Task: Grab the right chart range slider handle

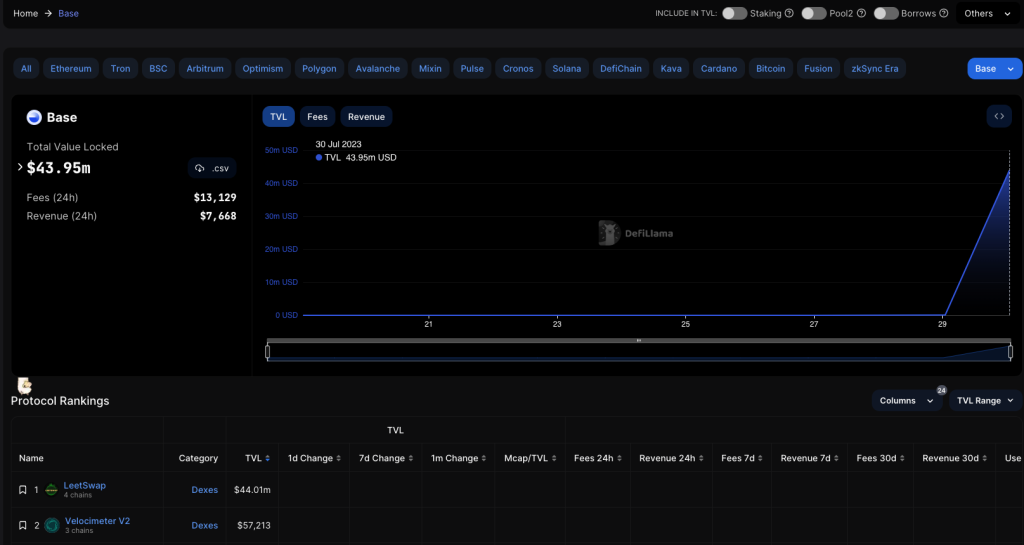Action: [x=1010, y=352]
